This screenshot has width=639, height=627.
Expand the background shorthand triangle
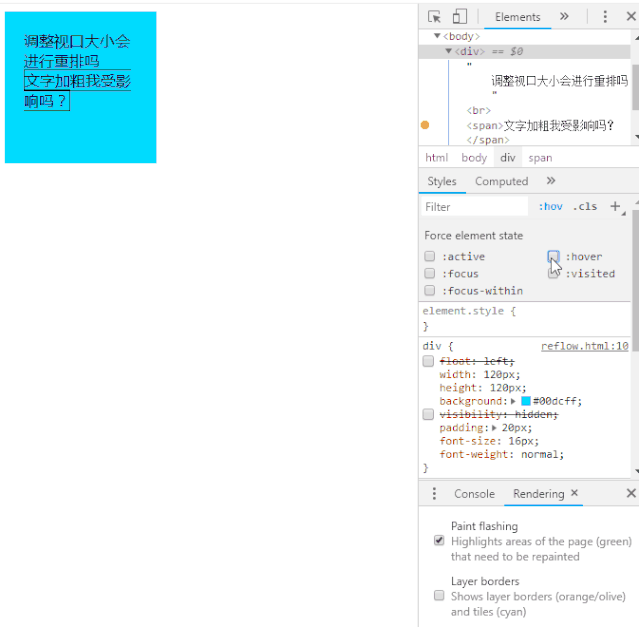coord(513,401)
